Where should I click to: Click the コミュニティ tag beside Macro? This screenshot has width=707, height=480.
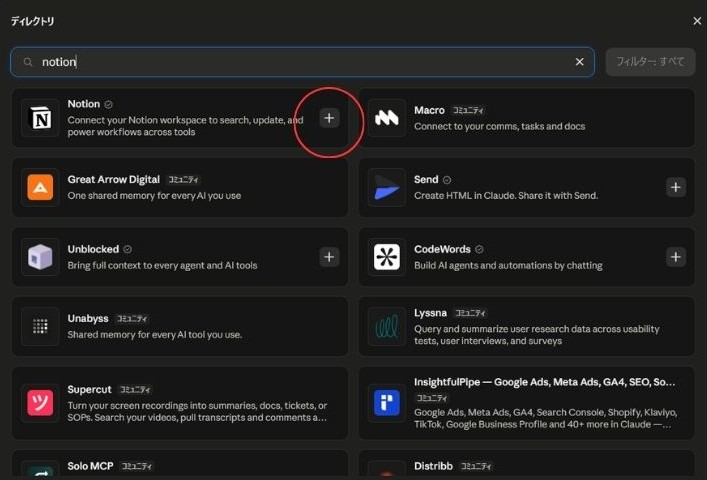click(468, 110)
